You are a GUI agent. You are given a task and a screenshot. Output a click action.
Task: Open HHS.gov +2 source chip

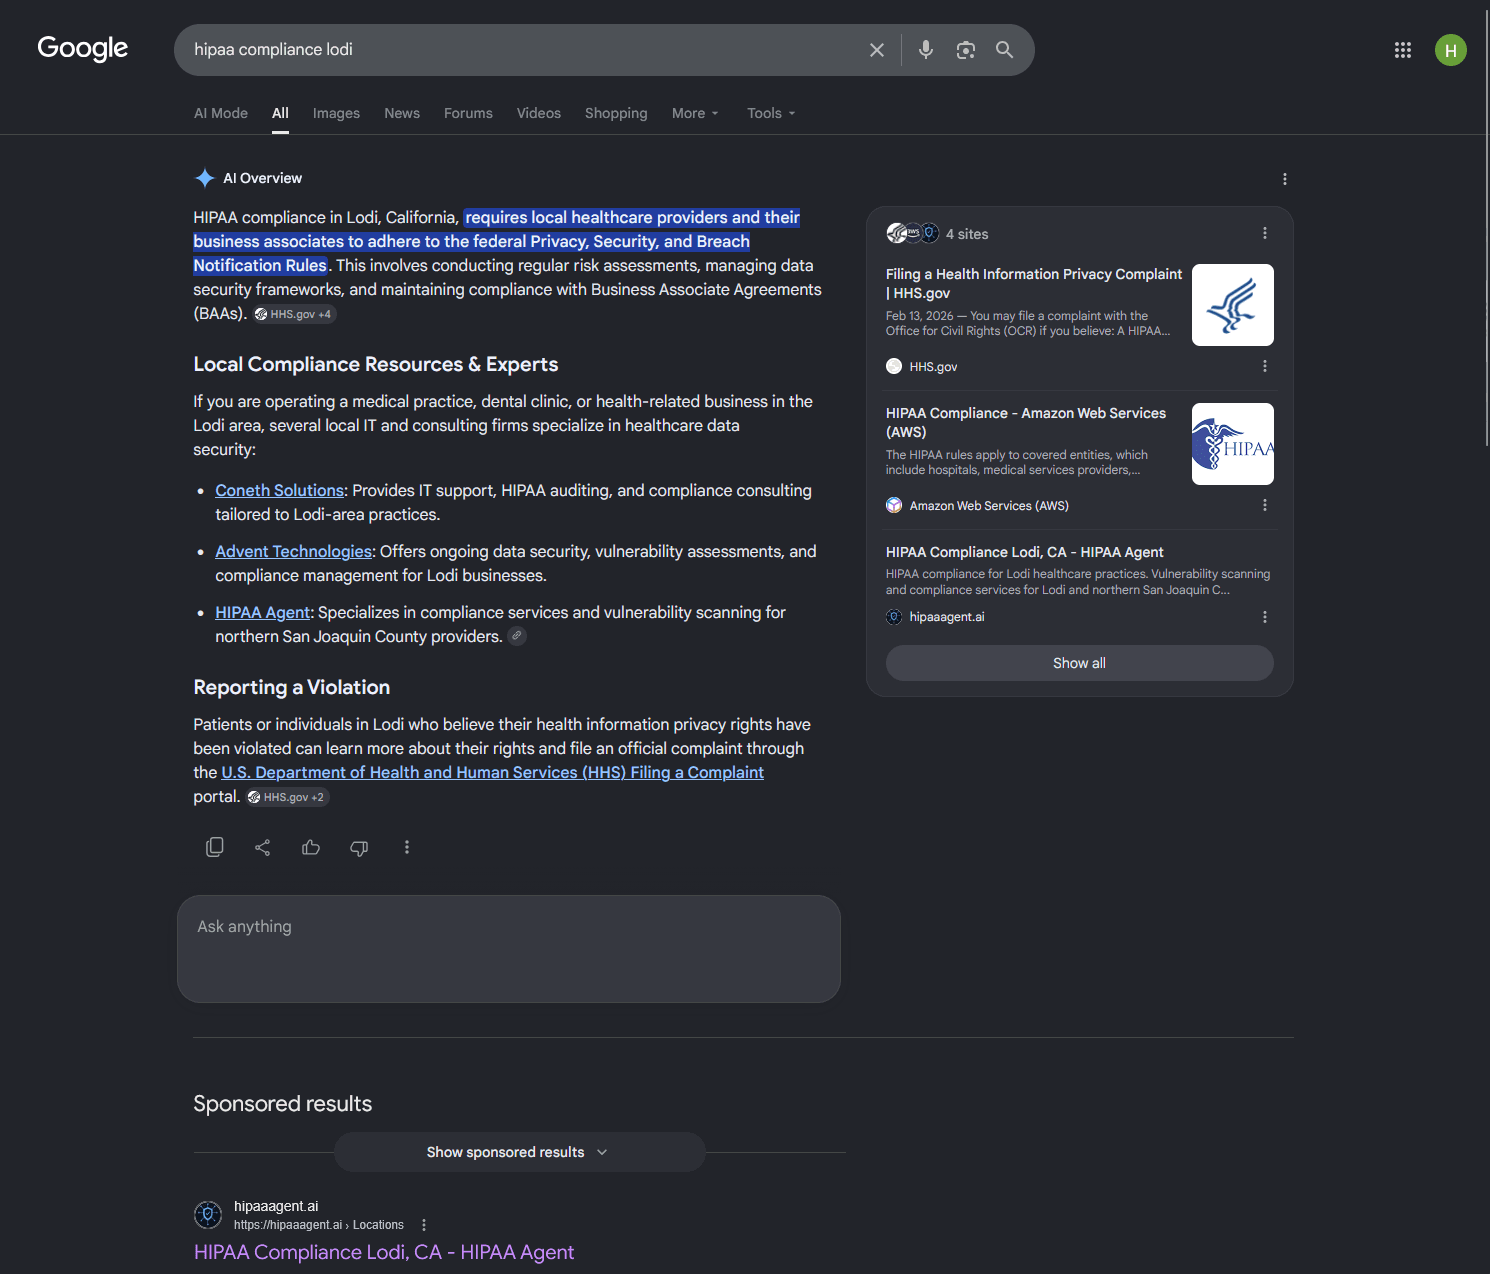pos(287,797)
